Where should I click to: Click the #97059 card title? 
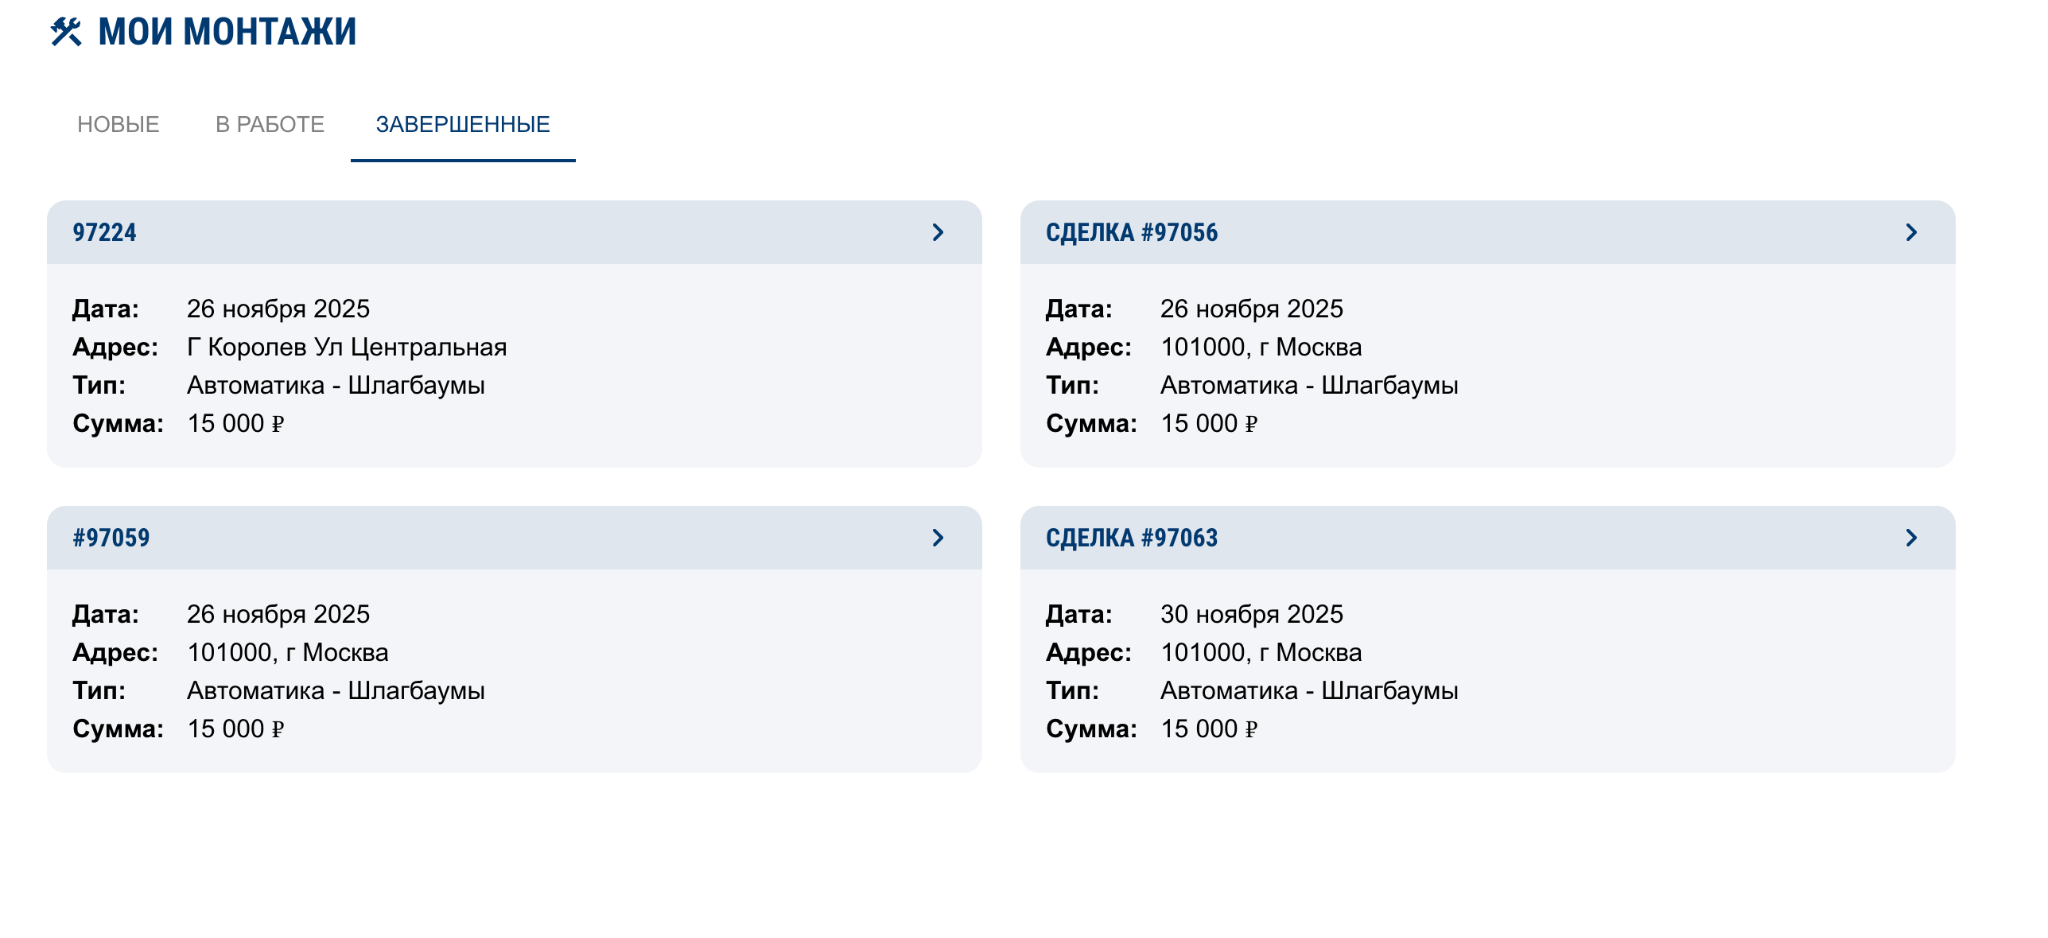111,538
